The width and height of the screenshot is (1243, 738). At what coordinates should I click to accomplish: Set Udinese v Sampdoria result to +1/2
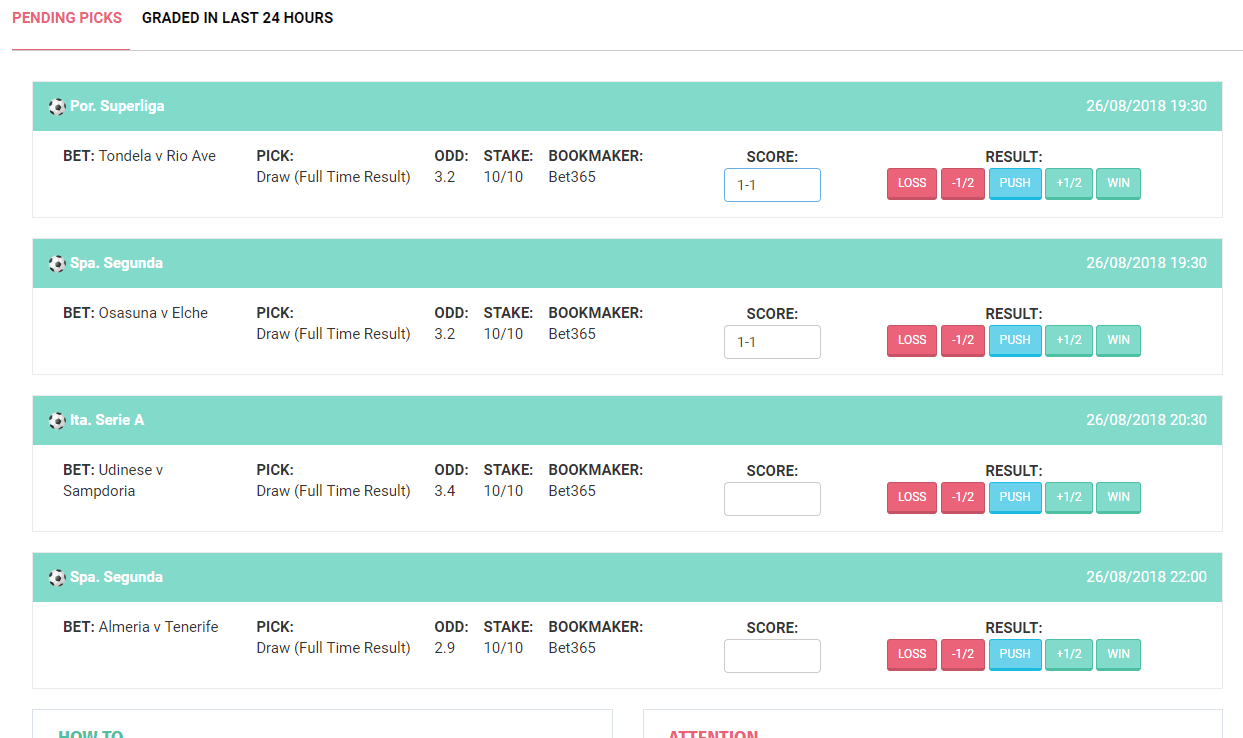1068,498
